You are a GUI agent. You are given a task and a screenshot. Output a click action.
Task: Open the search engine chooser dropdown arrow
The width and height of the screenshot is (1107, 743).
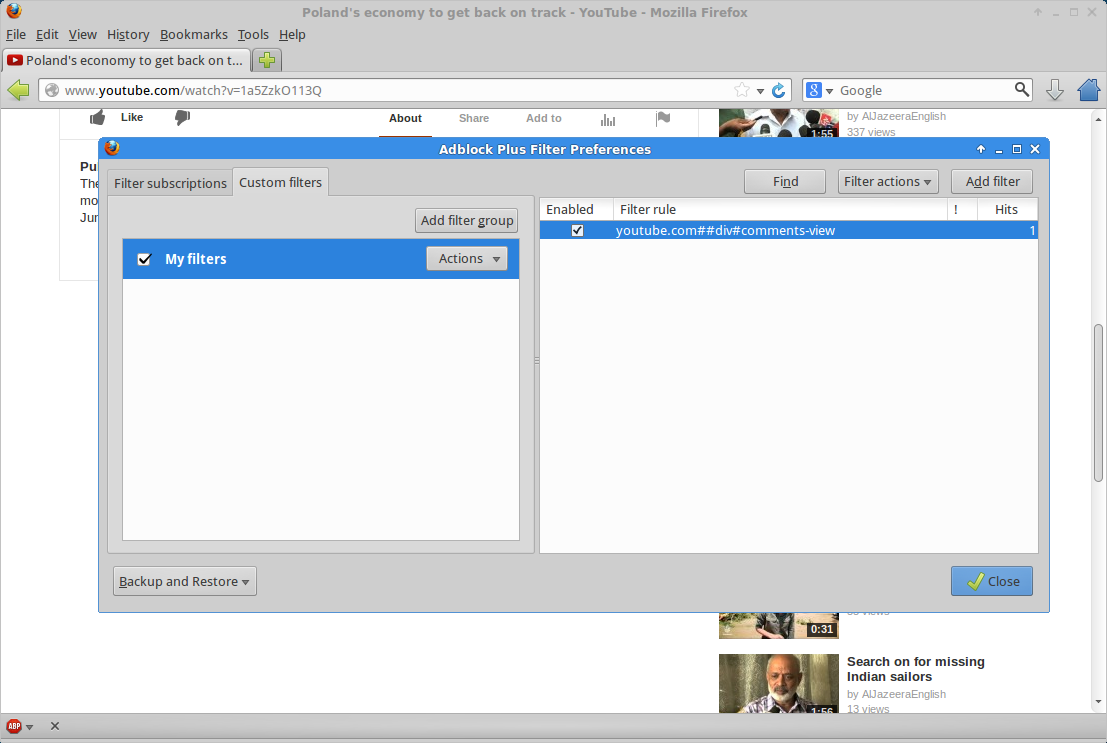[x=830, y=91]
